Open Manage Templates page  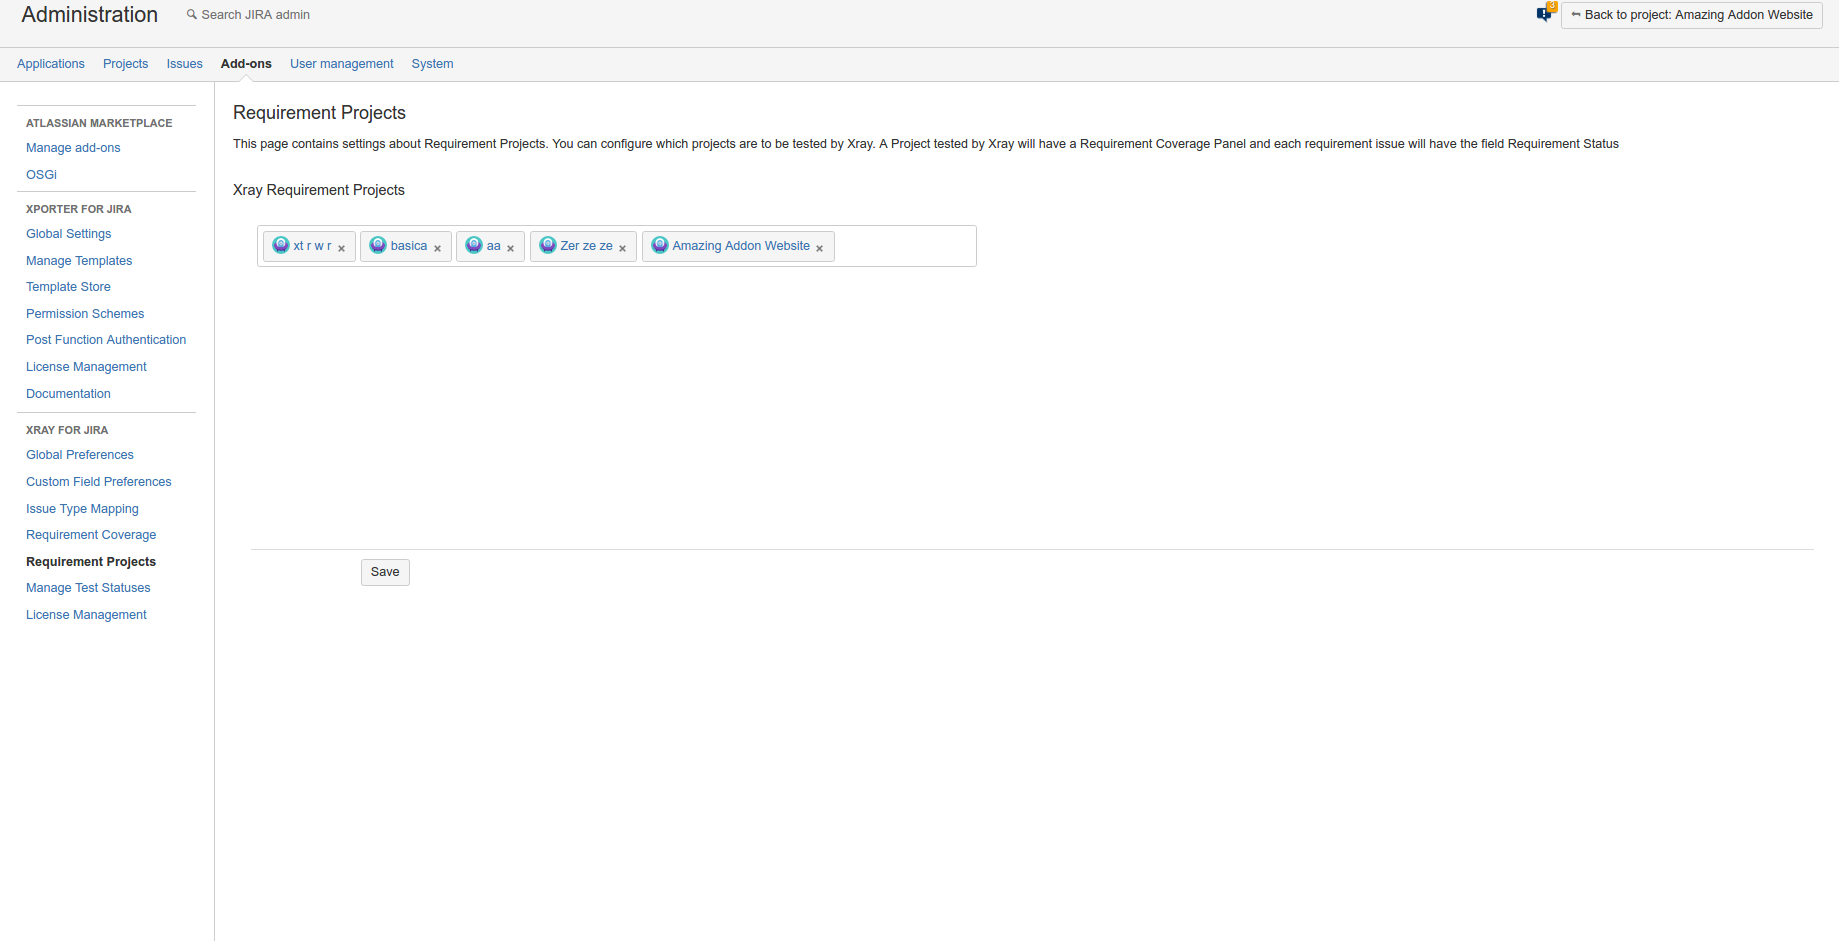(79, 261)
